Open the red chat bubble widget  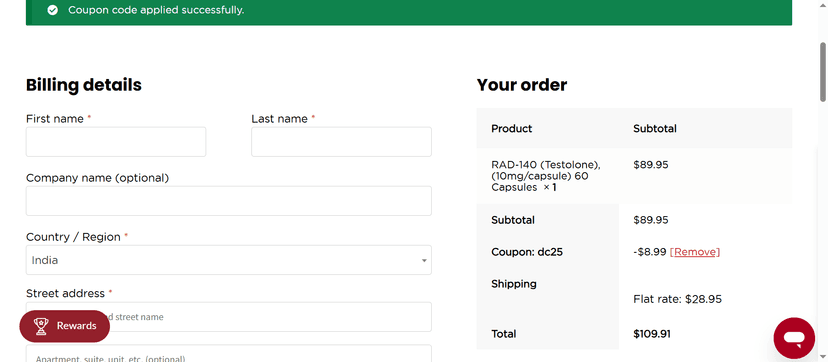pos(794,338)
